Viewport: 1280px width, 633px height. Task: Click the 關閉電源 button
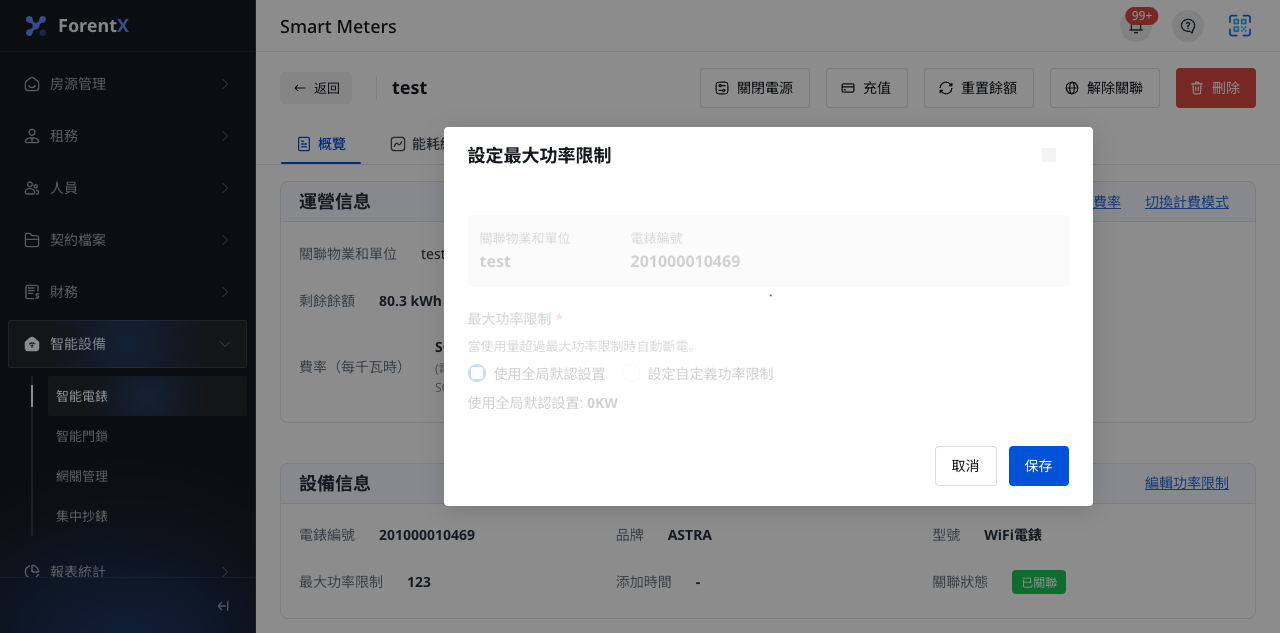tap(755, 88)
